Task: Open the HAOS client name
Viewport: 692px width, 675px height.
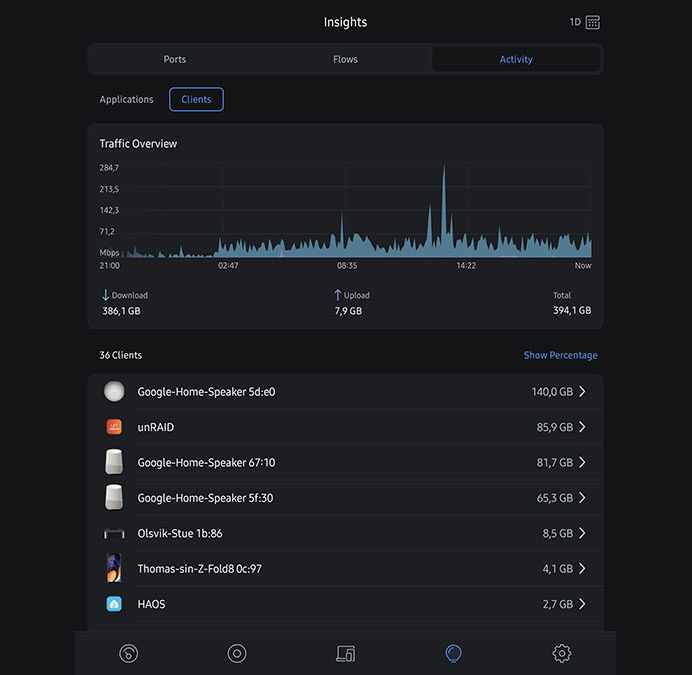Action: coord(151,604)
